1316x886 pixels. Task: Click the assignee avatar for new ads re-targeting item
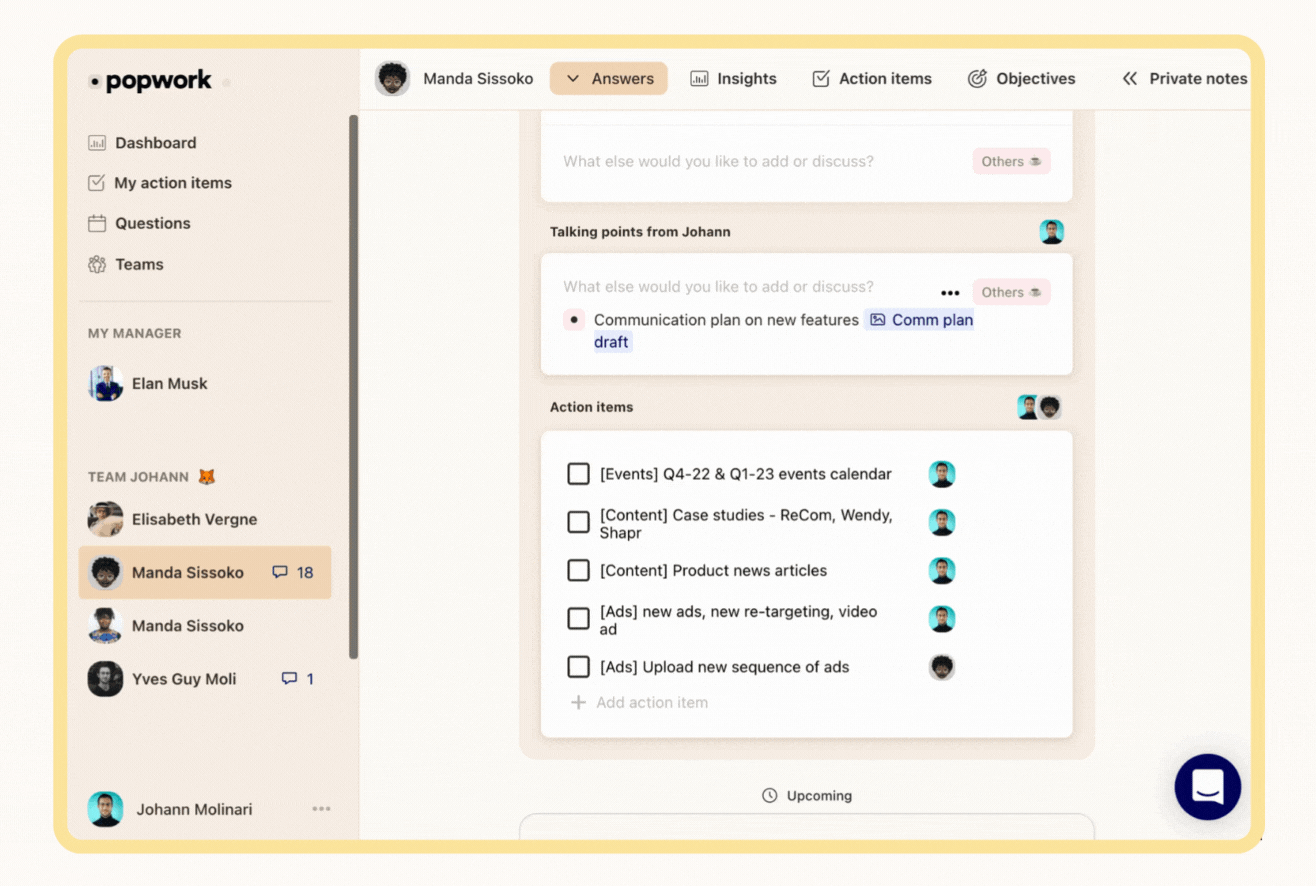(x=942, y=619)
